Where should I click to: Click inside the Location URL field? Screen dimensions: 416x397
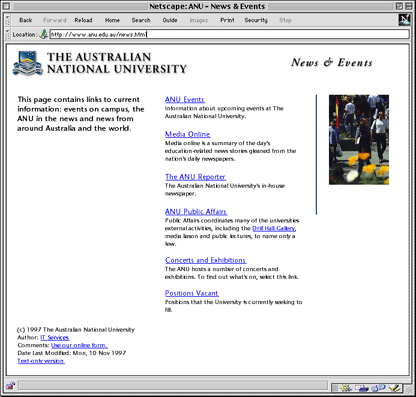(x=230, y=34)
